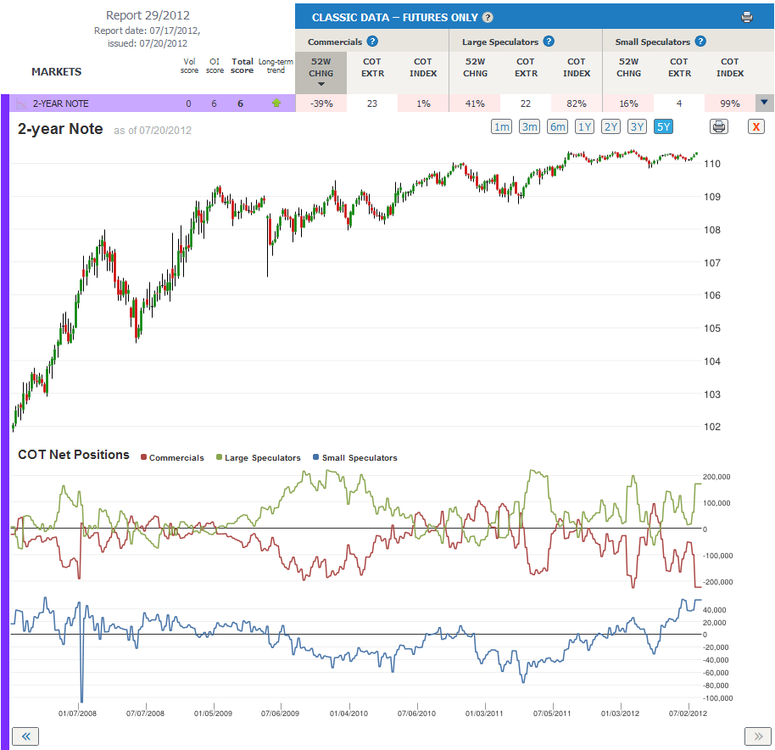Click the Report 29/2012 title
The image size is (775, 750).
click(x=148, y=15)
